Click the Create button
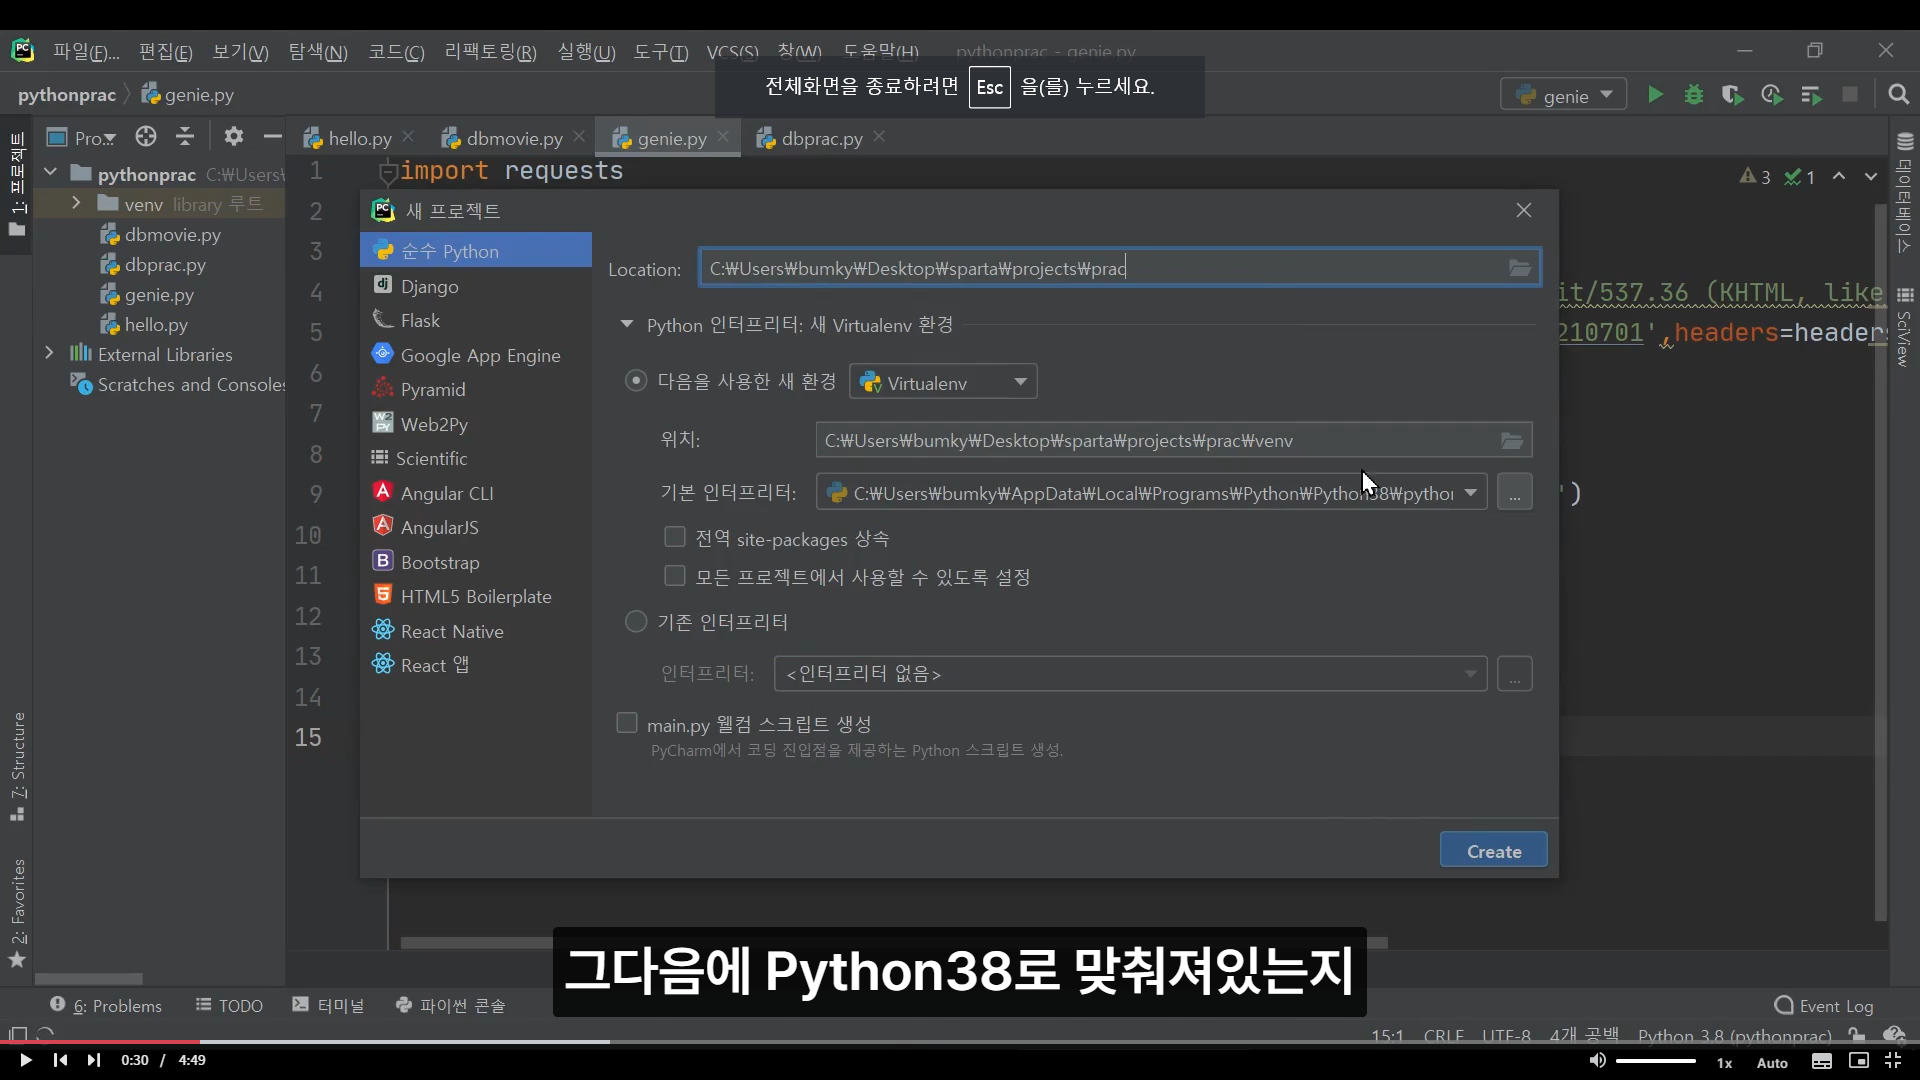 click(1493, 850)
